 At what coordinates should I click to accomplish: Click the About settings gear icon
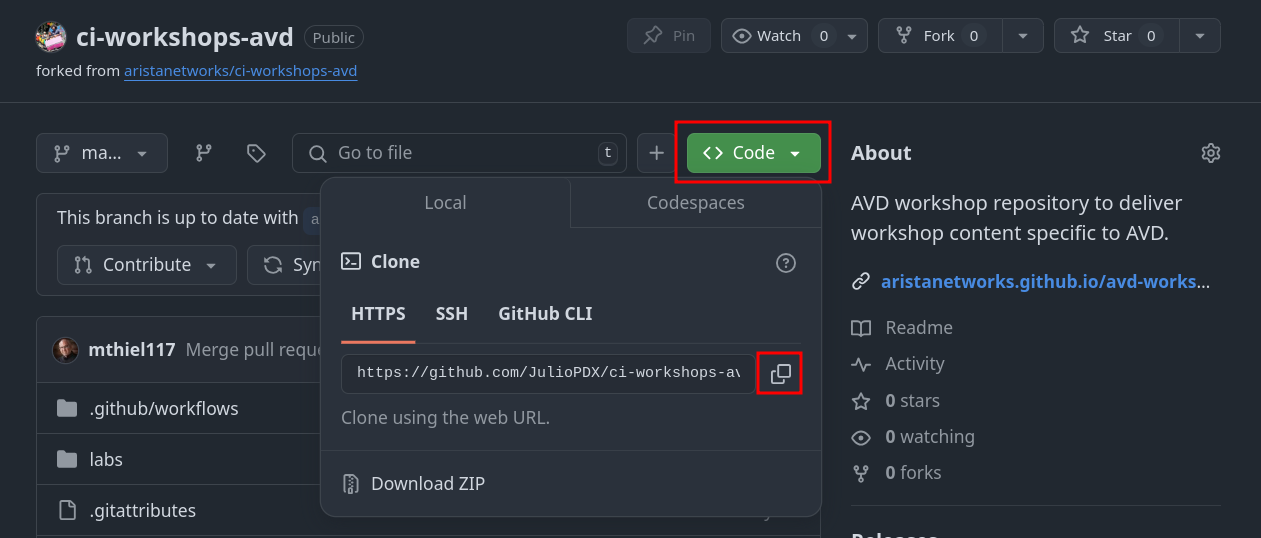tap(1210, 153)
